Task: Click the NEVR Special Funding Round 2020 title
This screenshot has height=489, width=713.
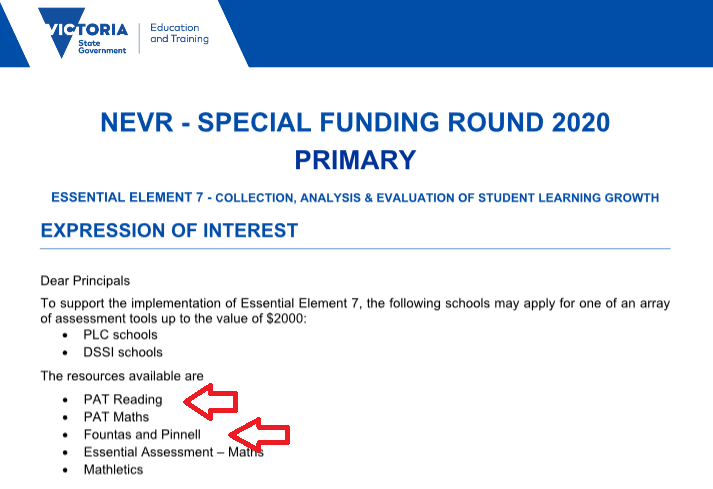Action: click(x=355, y=122)
